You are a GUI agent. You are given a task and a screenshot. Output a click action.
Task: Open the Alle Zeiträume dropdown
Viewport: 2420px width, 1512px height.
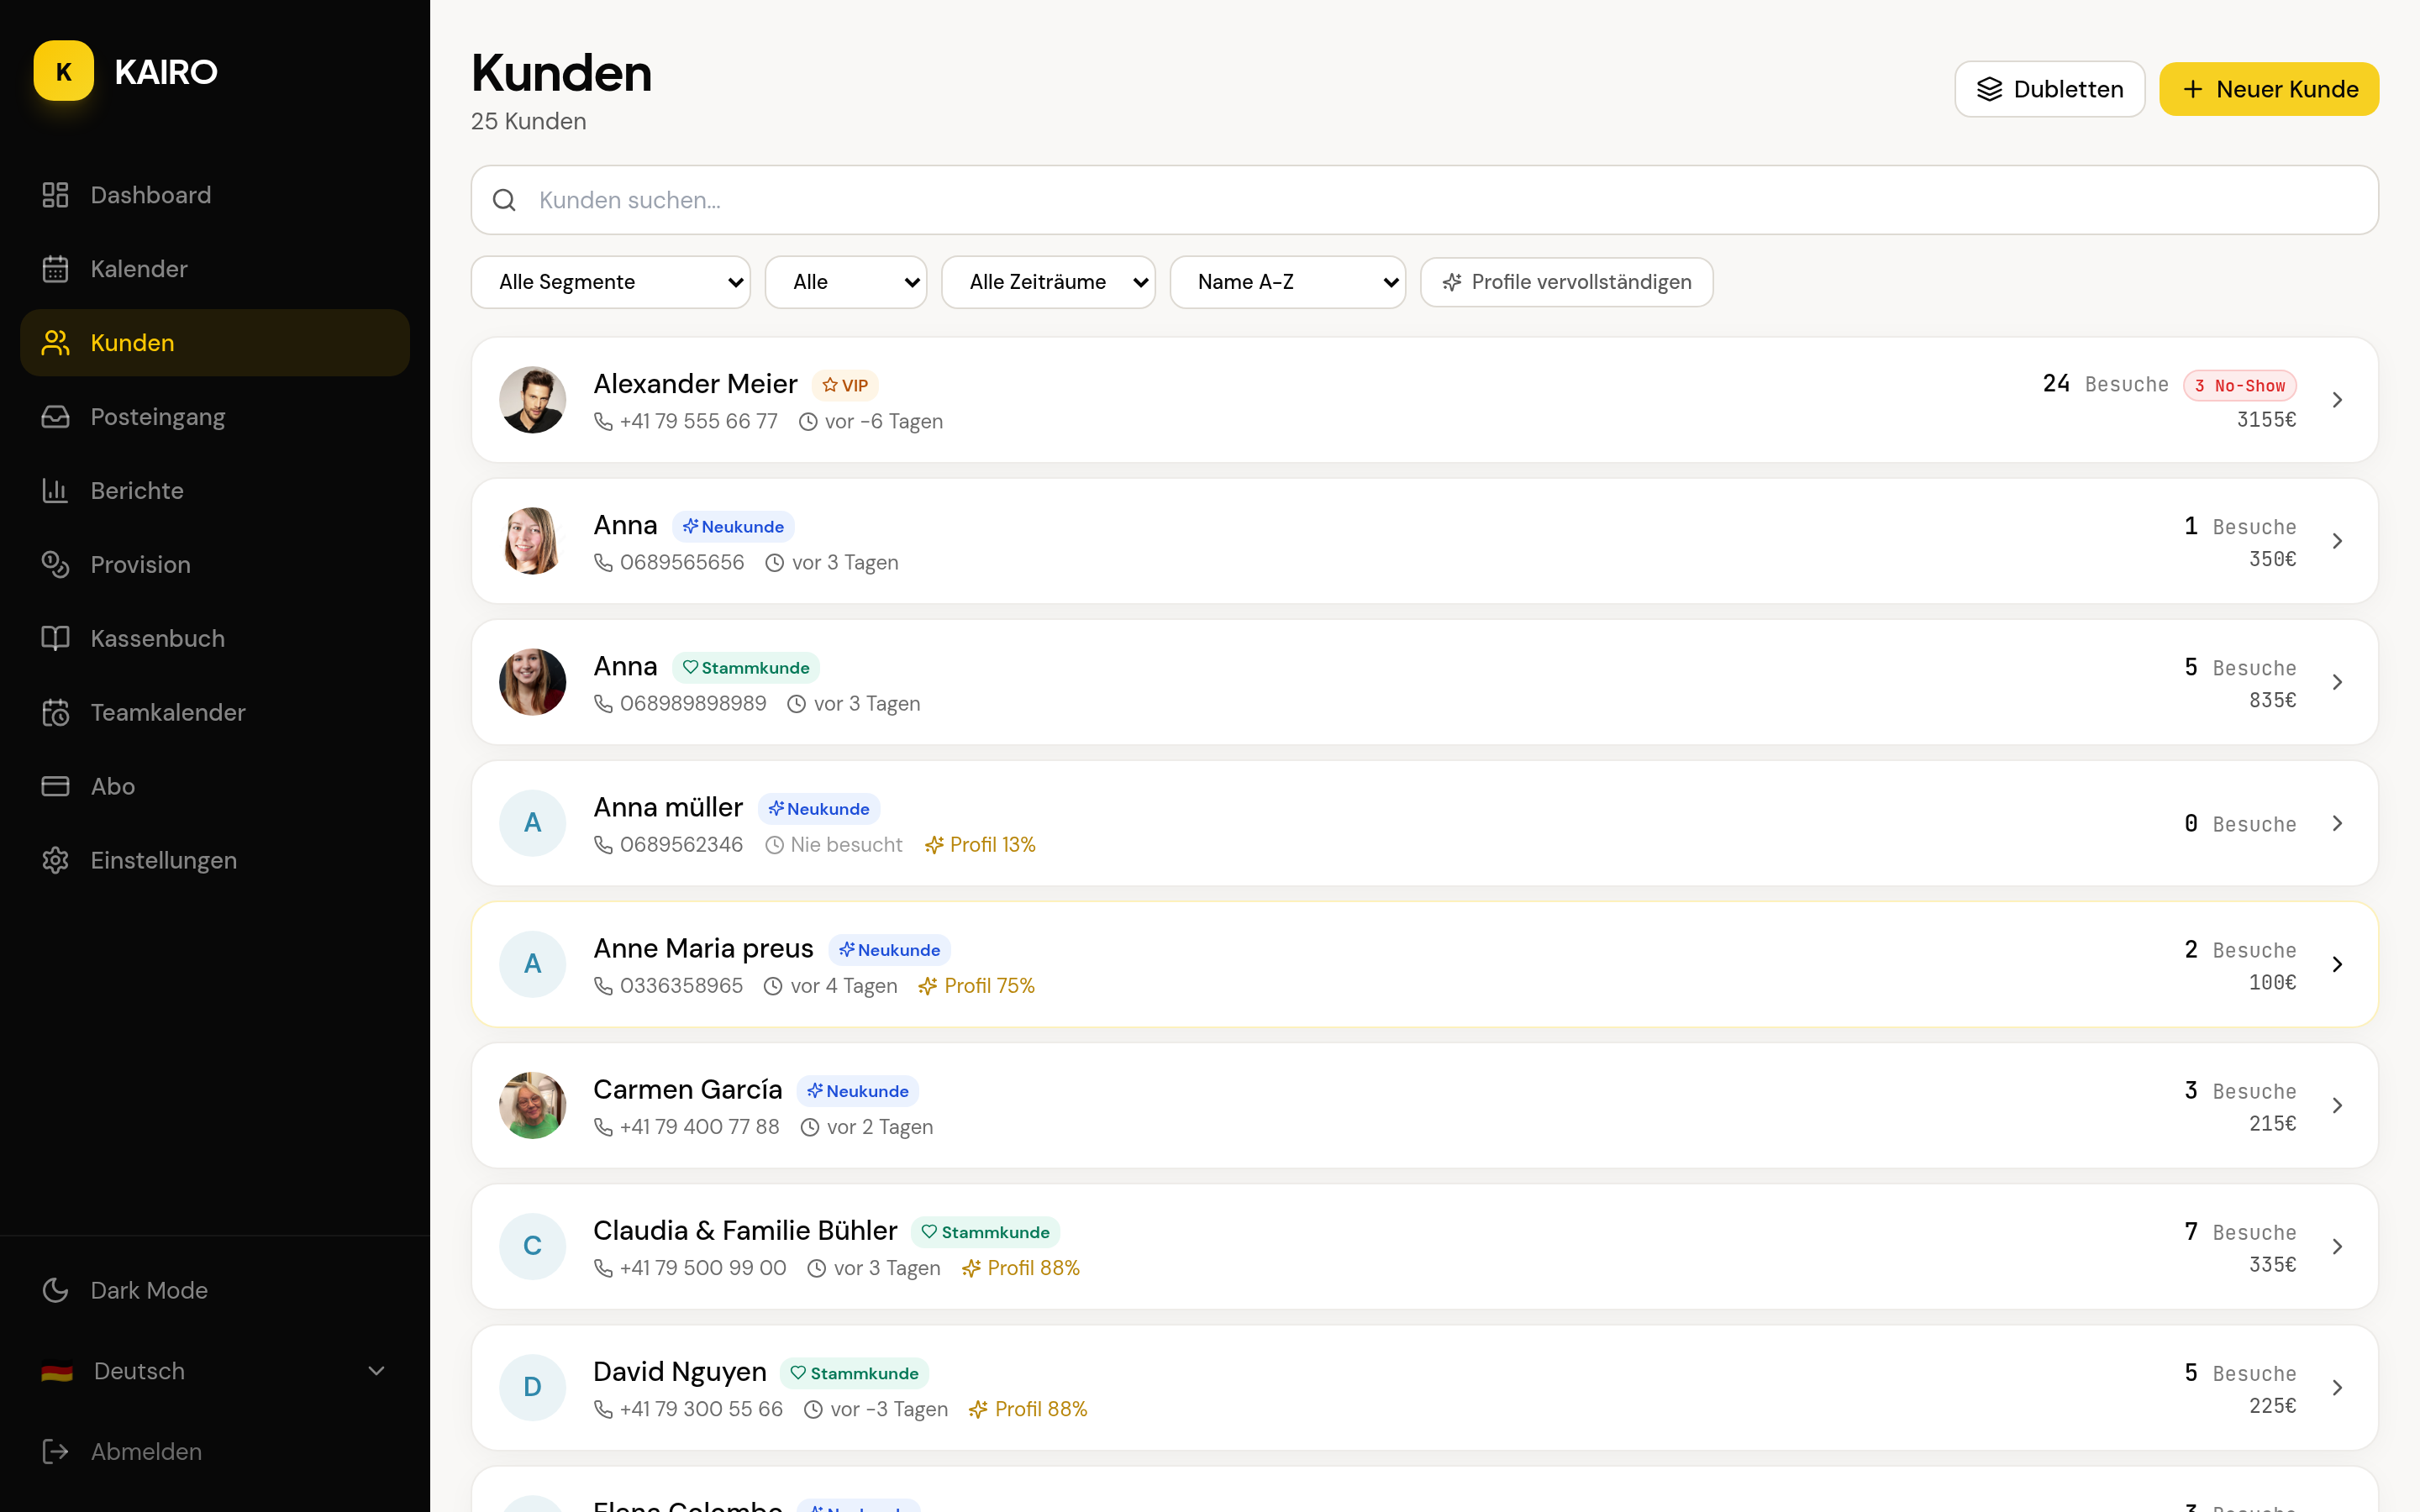coord(1048,282)
